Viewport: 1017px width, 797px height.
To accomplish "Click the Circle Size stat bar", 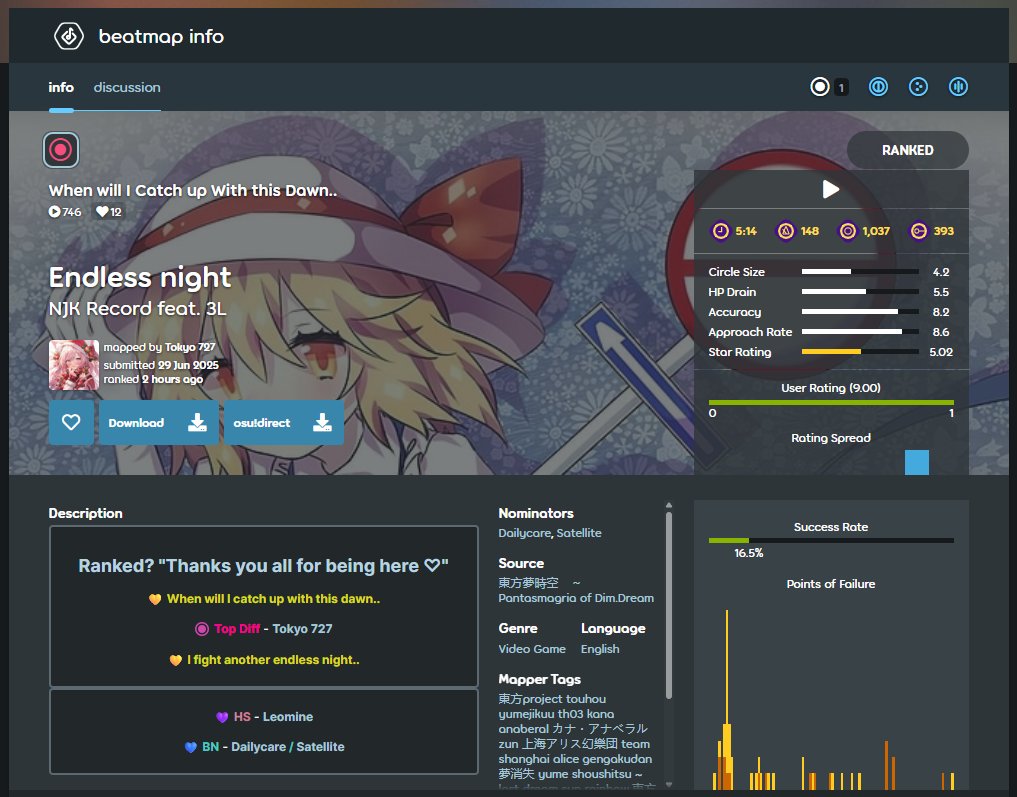I will pos(860,272).
